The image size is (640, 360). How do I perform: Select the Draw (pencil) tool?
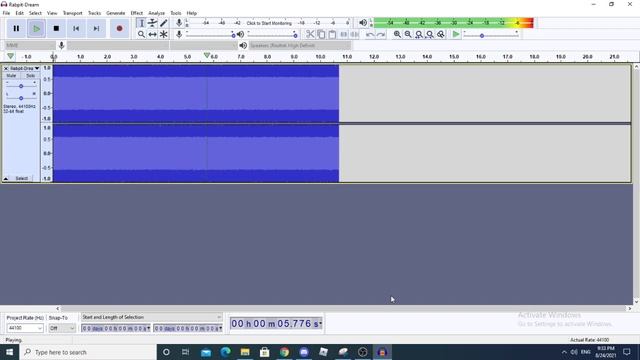tap(163, 23)
